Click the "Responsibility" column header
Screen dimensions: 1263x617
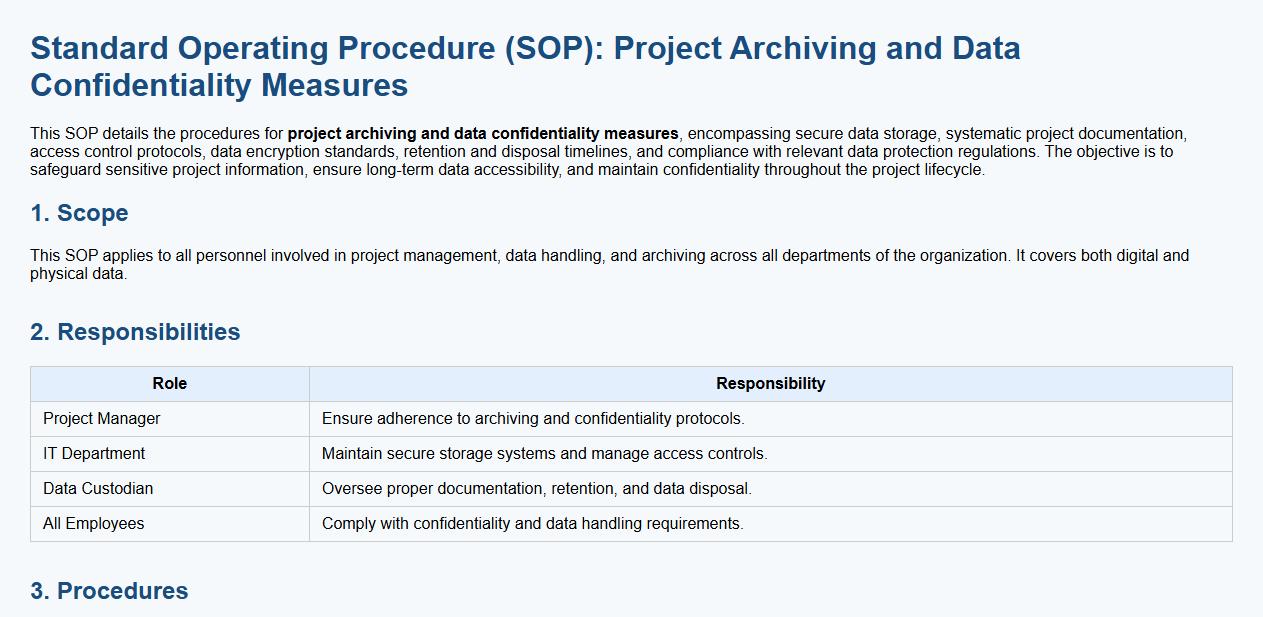[770, 384]
